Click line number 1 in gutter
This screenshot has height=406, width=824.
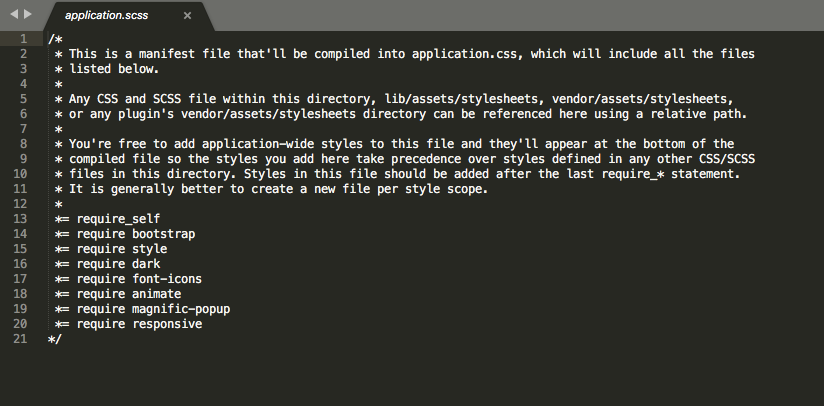(22, 39)
